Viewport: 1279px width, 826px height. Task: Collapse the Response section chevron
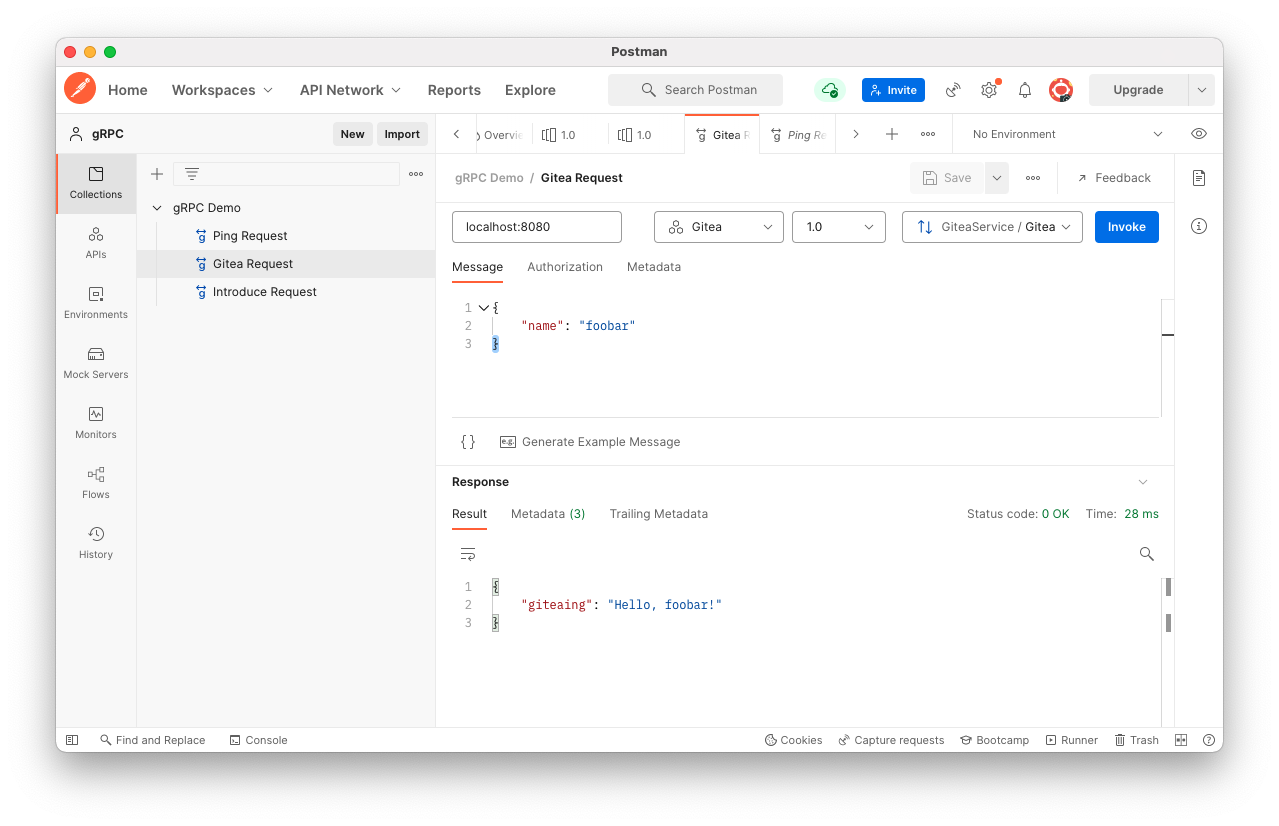click(1143, 482)
